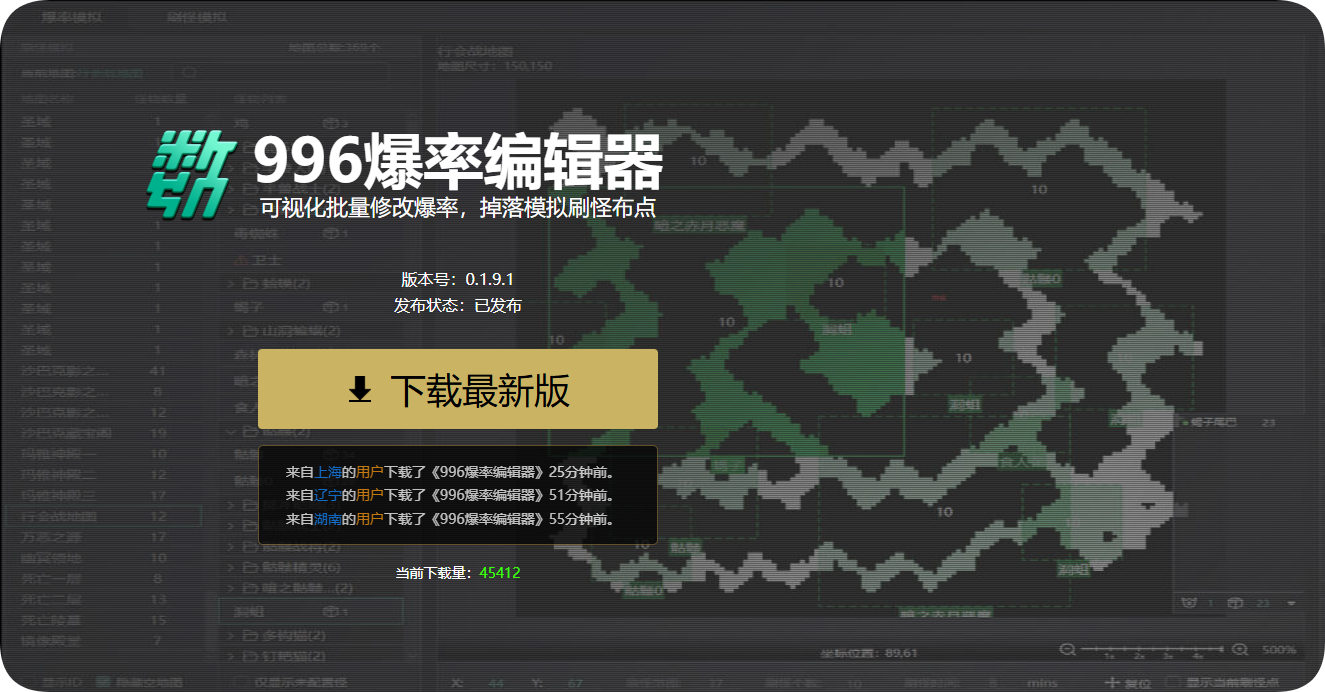The image size is (1325, 692).
Task: Click the 复位 reset crosshair icon
Action: 1113,682
